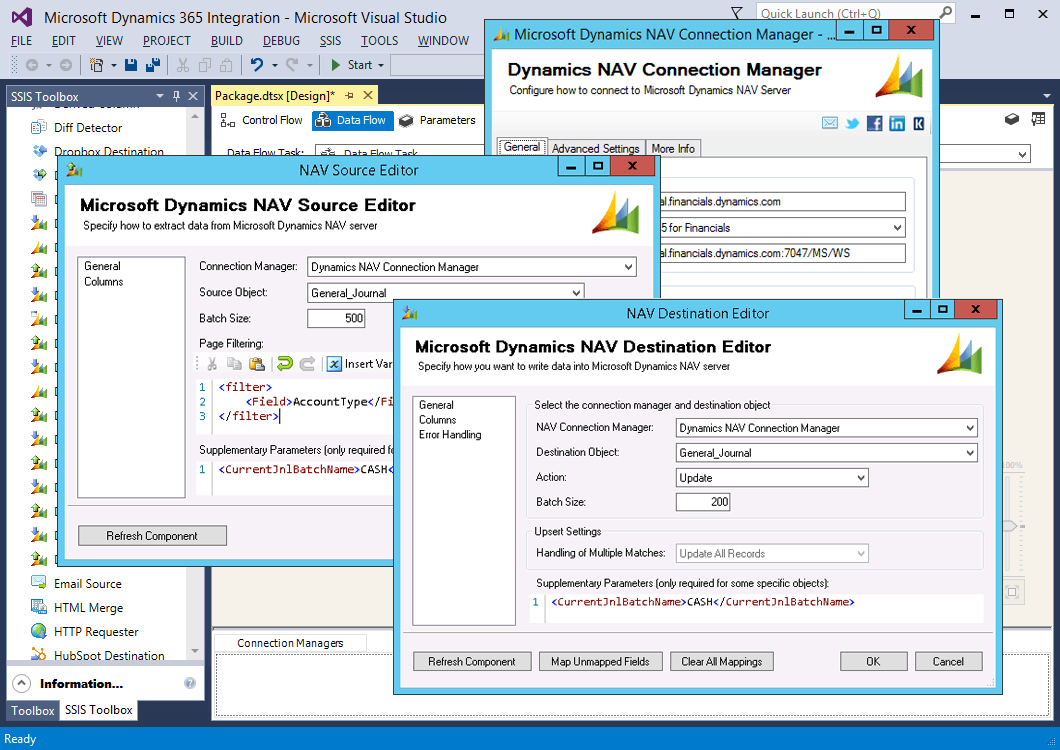
Task: Open the Action dropdown set to Update
Action: tap(861, 478)
